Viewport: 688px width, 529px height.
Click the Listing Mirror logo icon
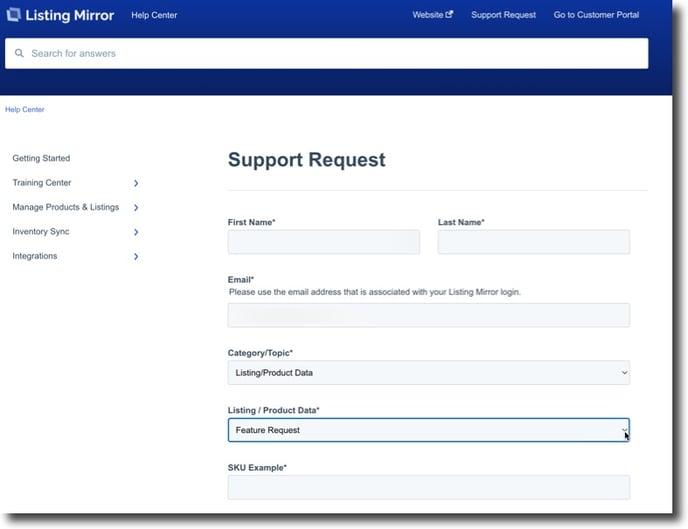13,14
